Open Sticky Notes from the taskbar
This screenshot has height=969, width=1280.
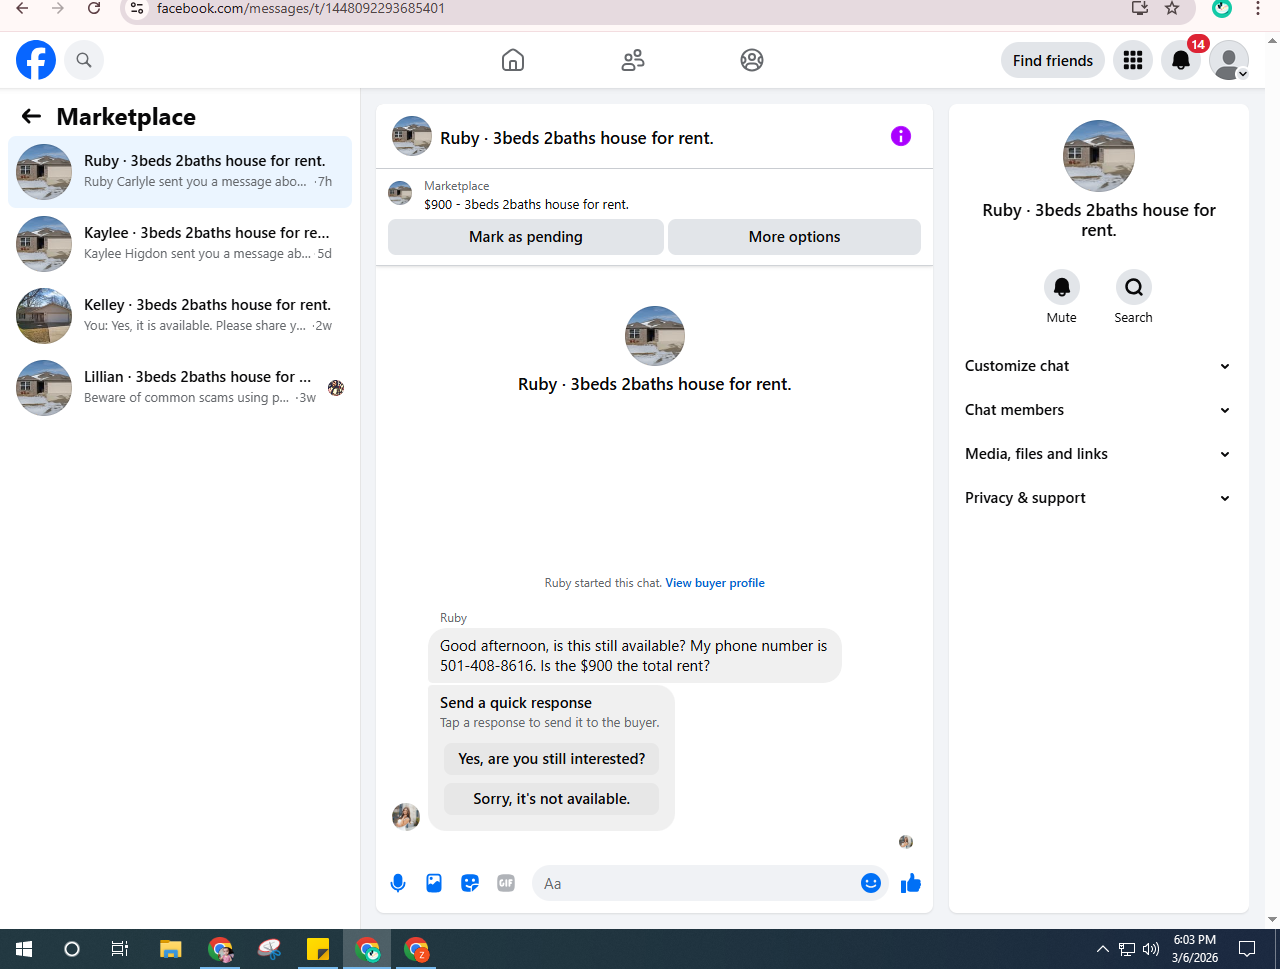(x=318, y=949)
